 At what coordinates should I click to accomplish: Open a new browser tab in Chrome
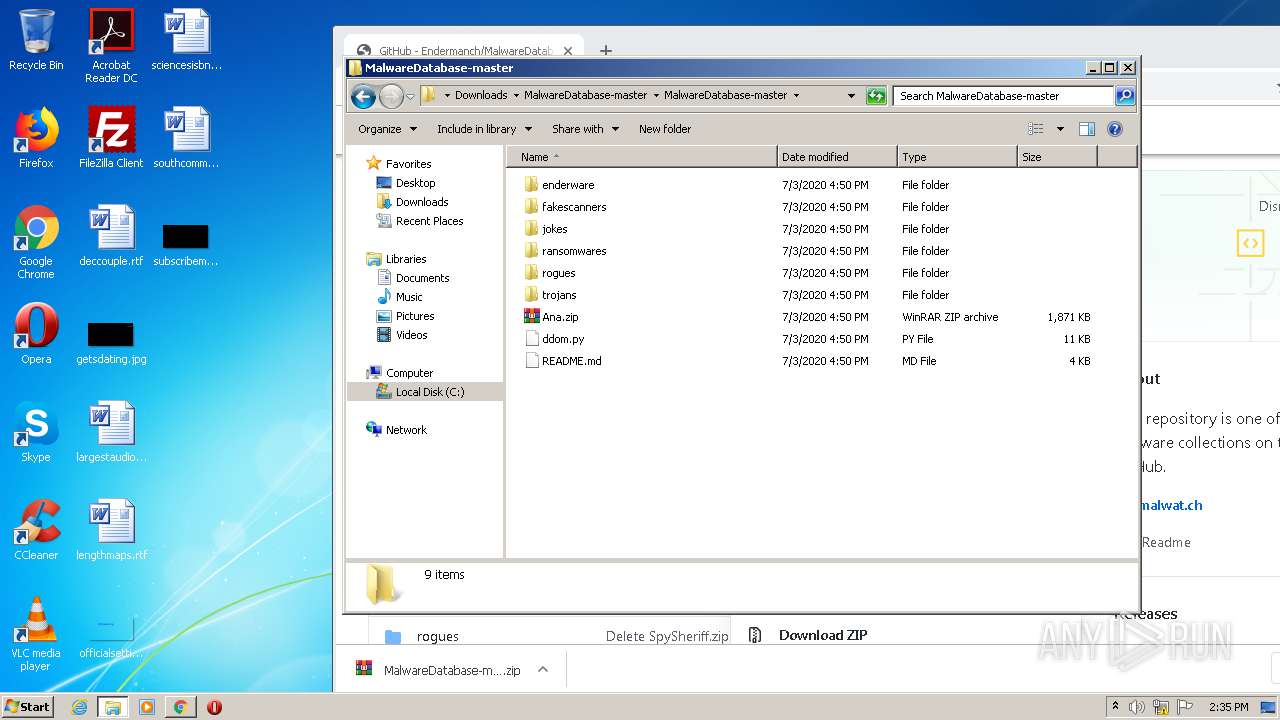pyautogui.click(x=606, y=50)
